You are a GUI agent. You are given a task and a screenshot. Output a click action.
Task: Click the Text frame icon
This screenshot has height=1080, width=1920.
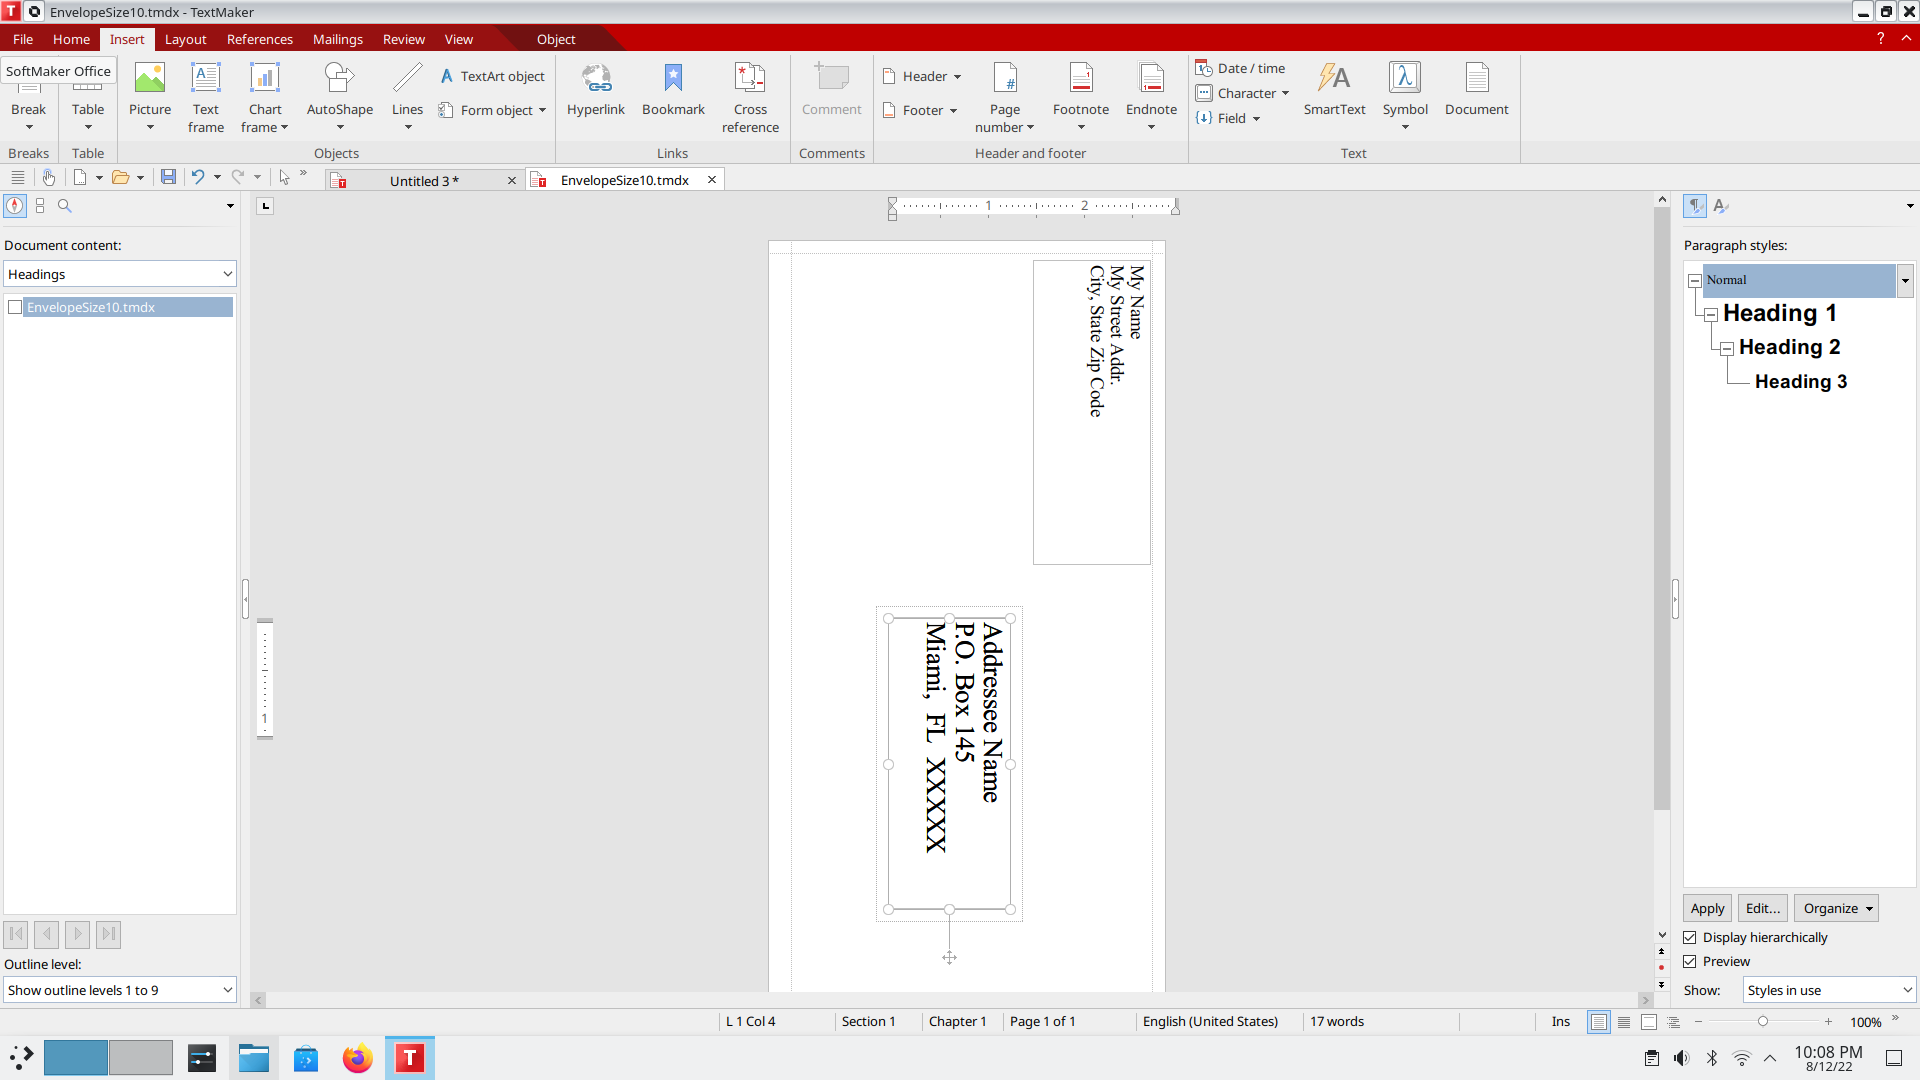coord(206,80)
